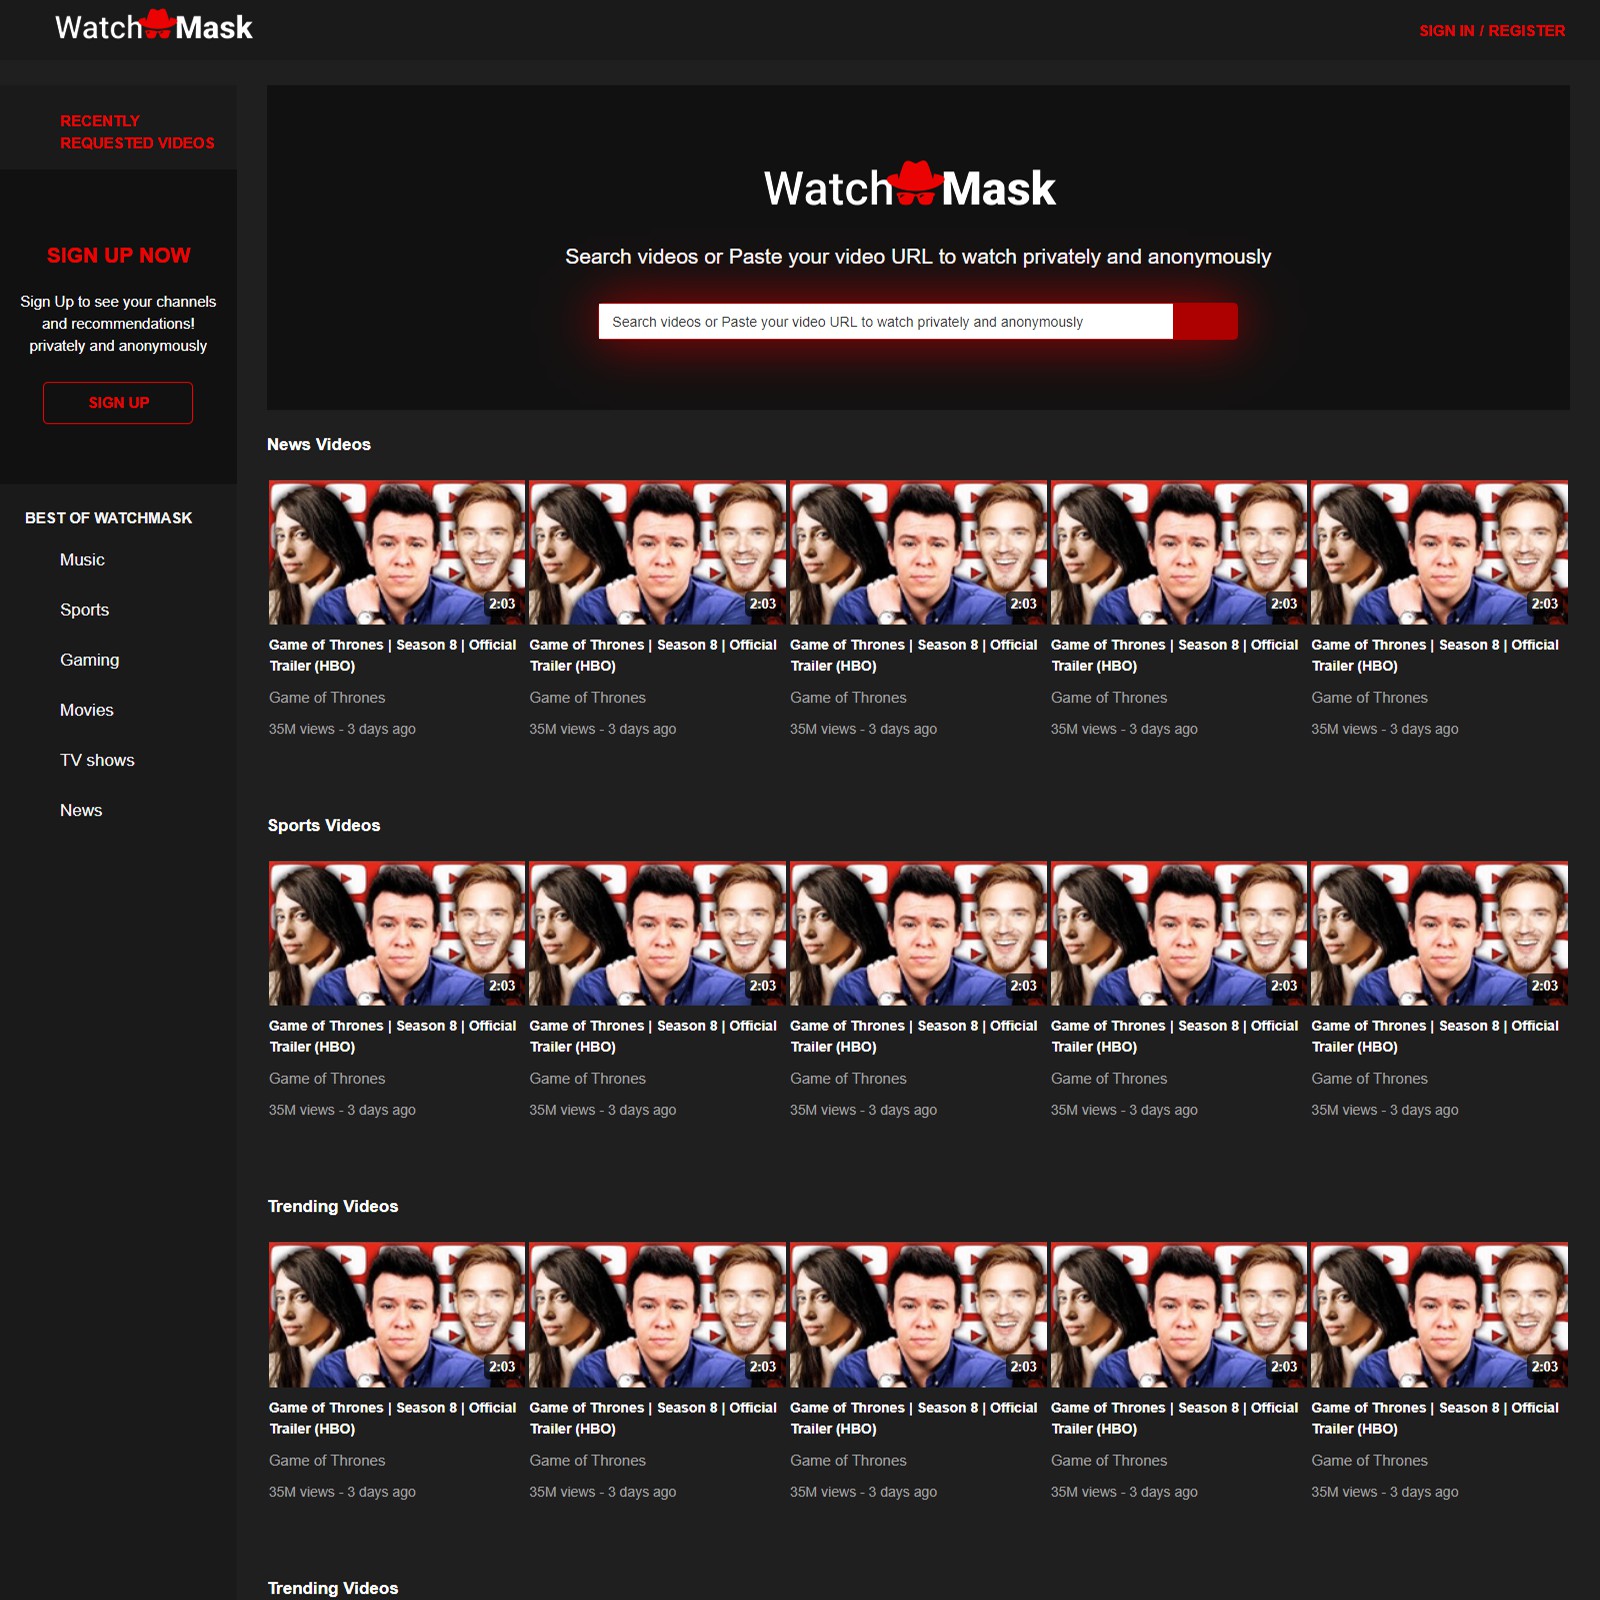Click the red search submit button
This screenshot has height=1600, width=1600.
coord(1205,322)
